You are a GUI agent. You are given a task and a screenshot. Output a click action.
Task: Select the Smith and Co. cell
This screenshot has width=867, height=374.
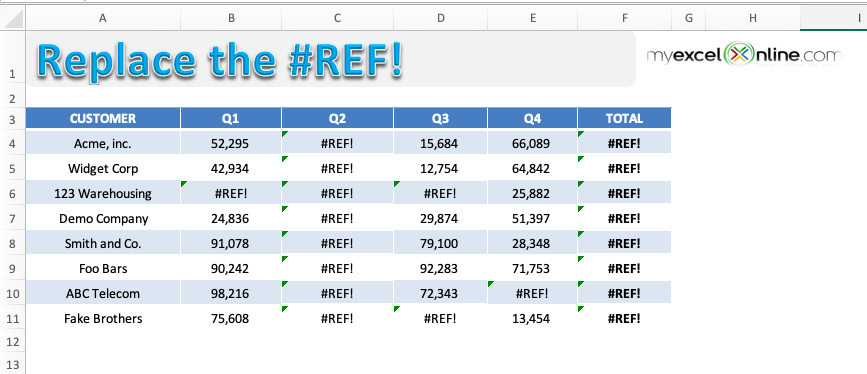point(103,243)
